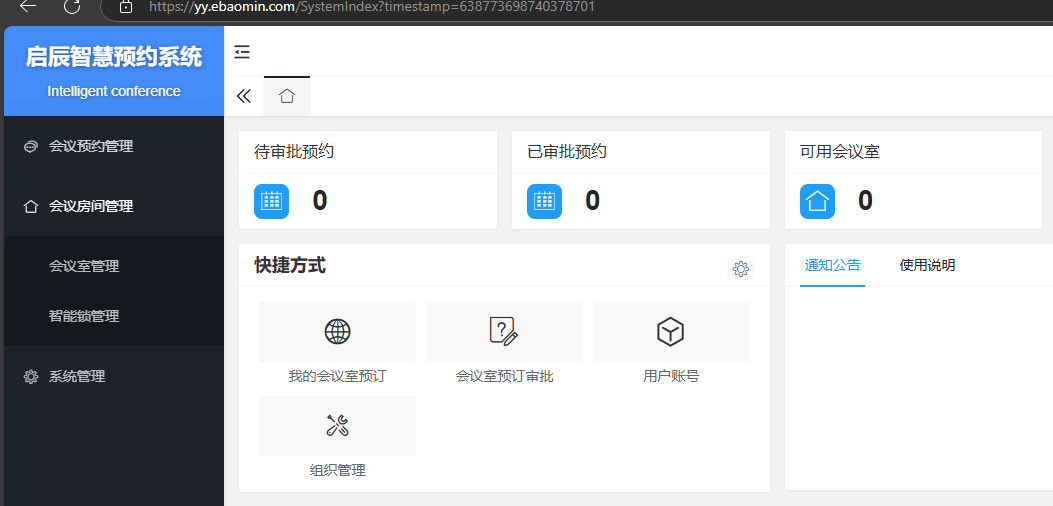
Task: Open 用户账号 cube shortcut icon
Action: [x=670, y=332]
